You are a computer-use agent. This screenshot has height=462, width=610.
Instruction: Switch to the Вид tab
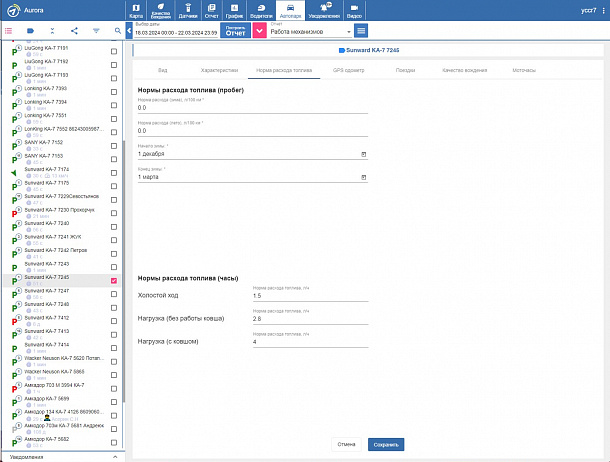coord(163,70)
